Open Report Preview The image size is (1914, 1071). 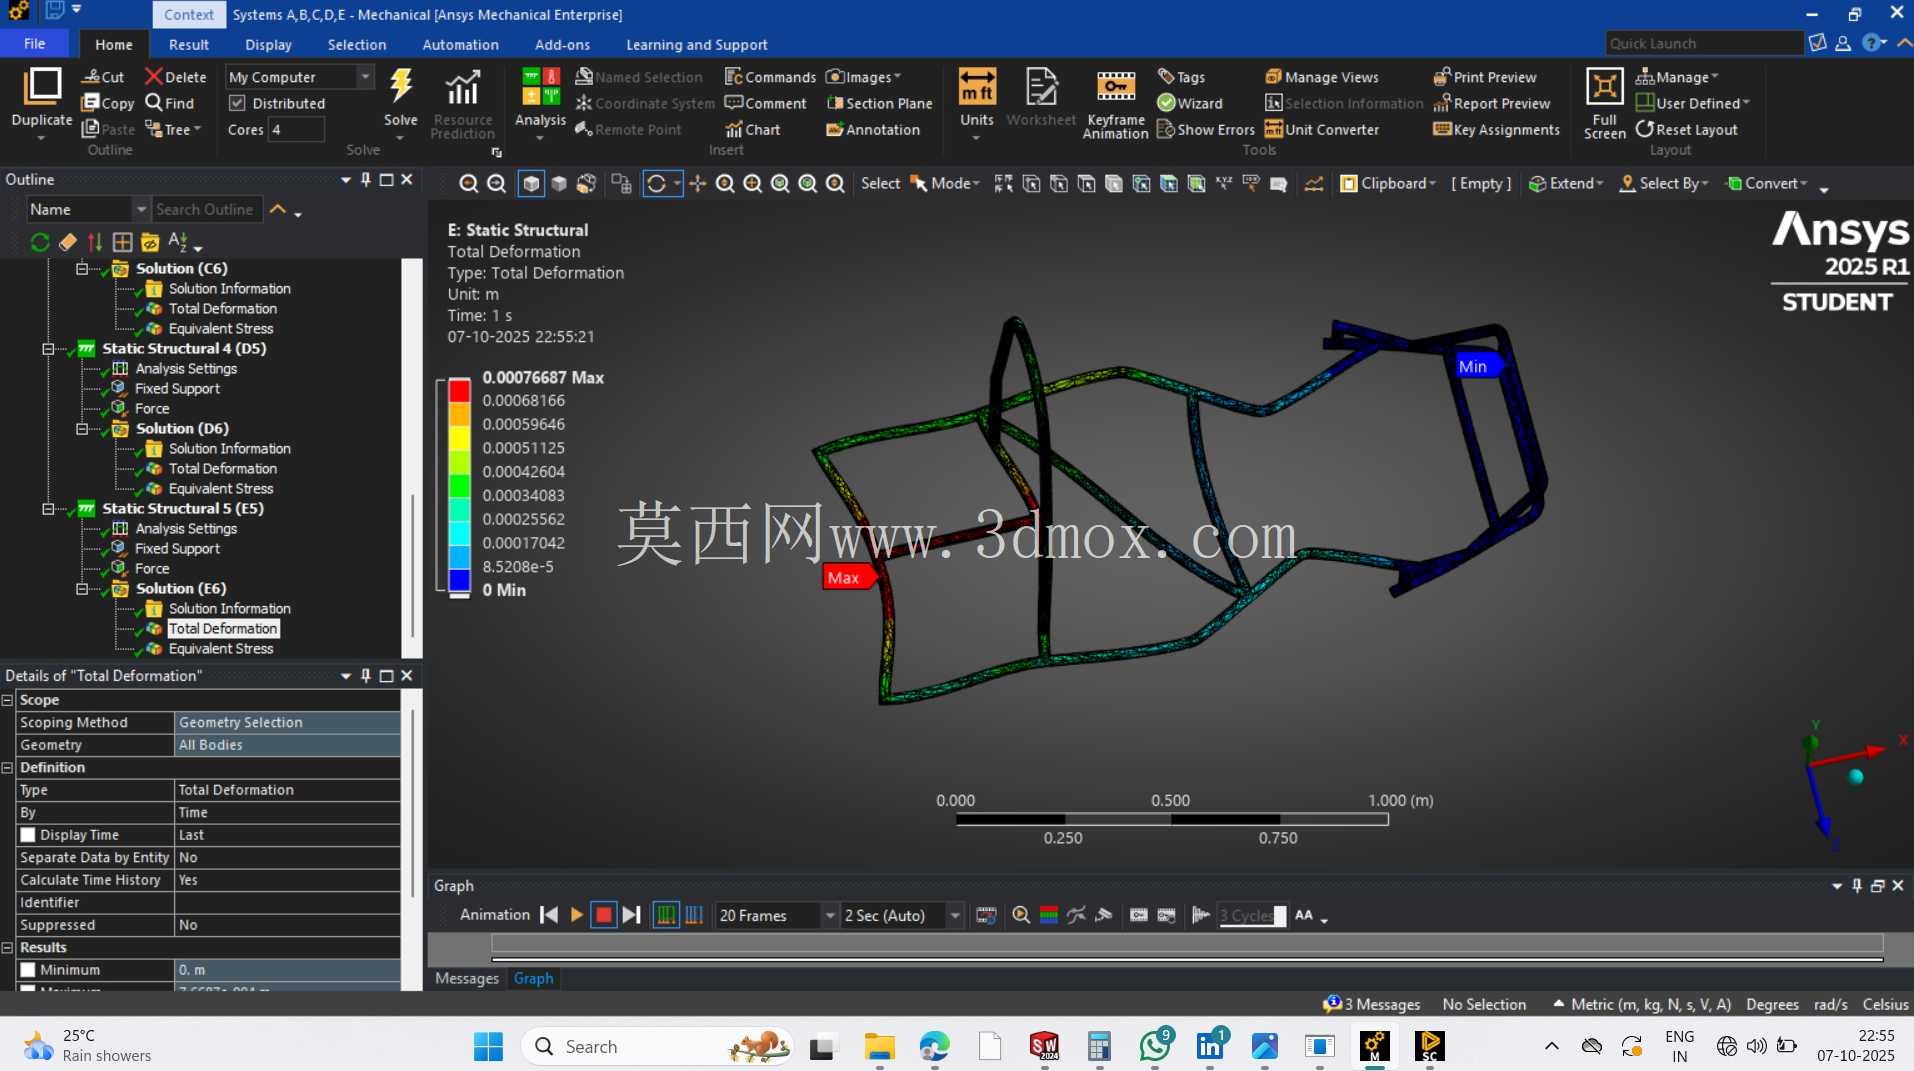(1491, 103)
